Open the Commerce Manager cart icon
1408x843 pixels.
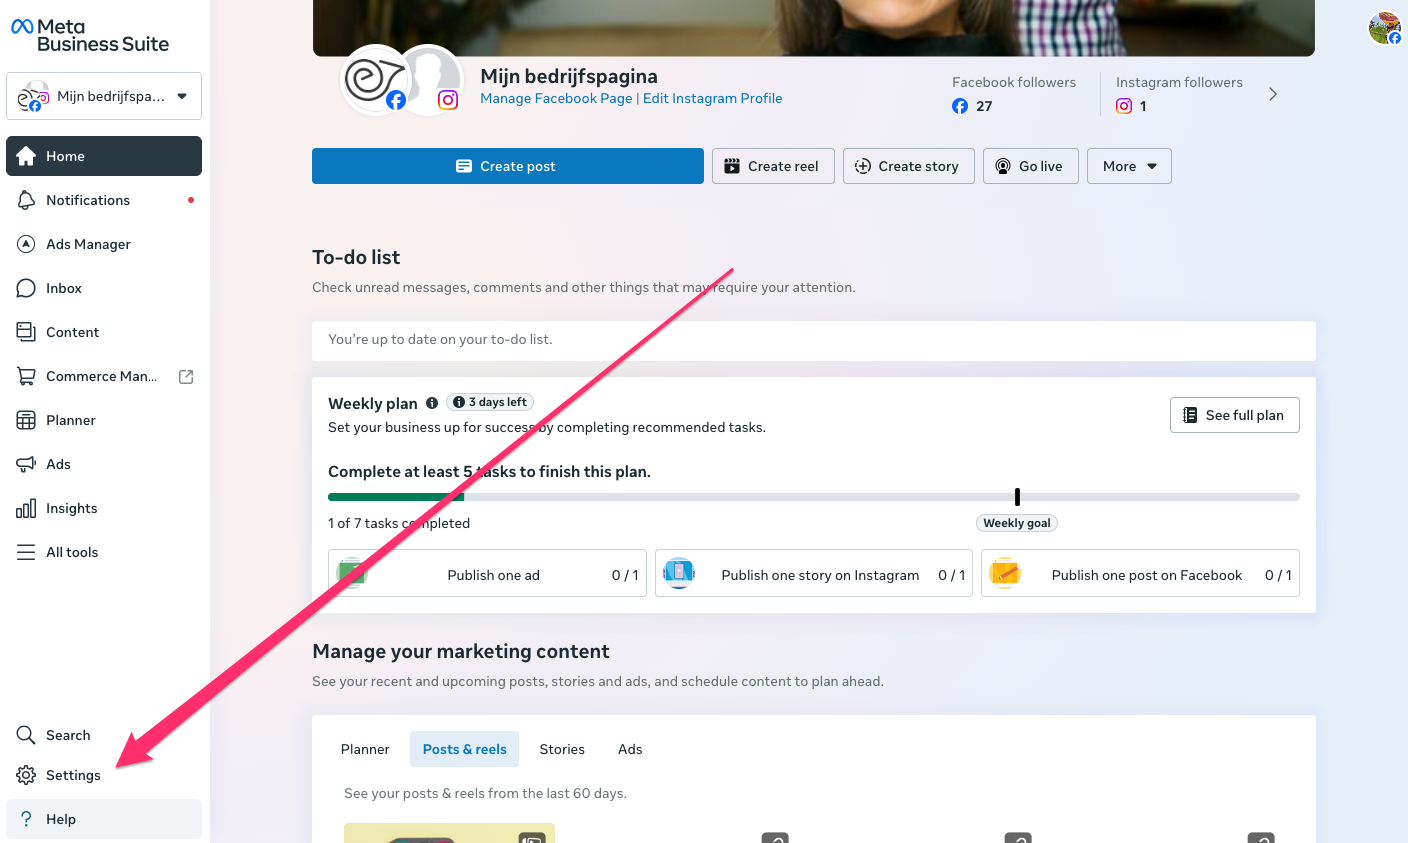pos(26,376)
